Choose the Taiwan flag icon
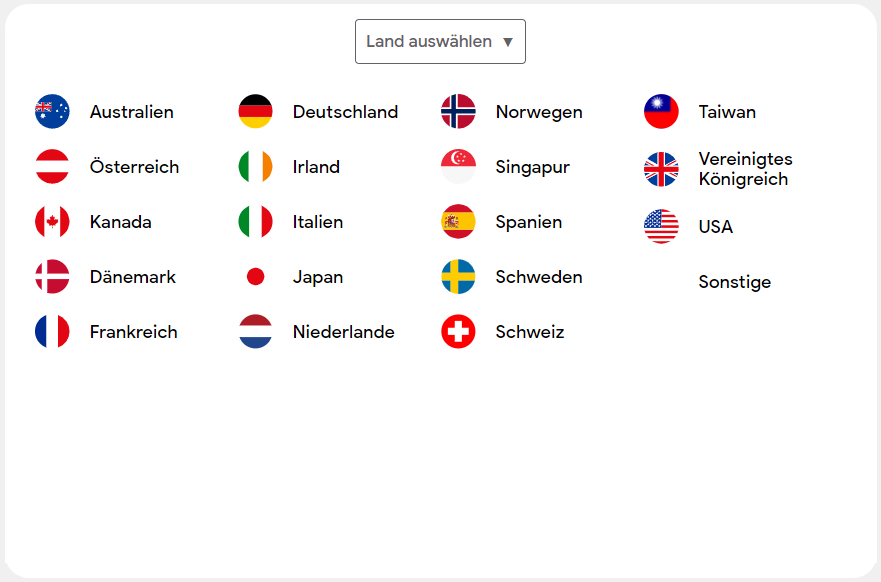 click(x=661, y=111)
